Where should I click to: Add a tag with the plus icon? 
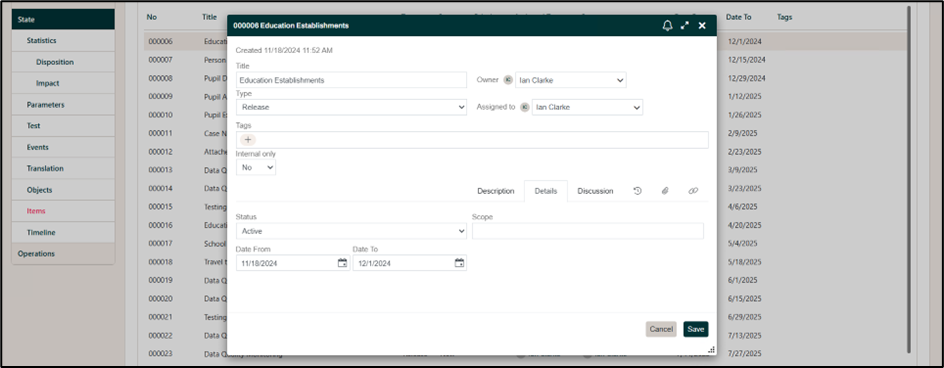248,140
